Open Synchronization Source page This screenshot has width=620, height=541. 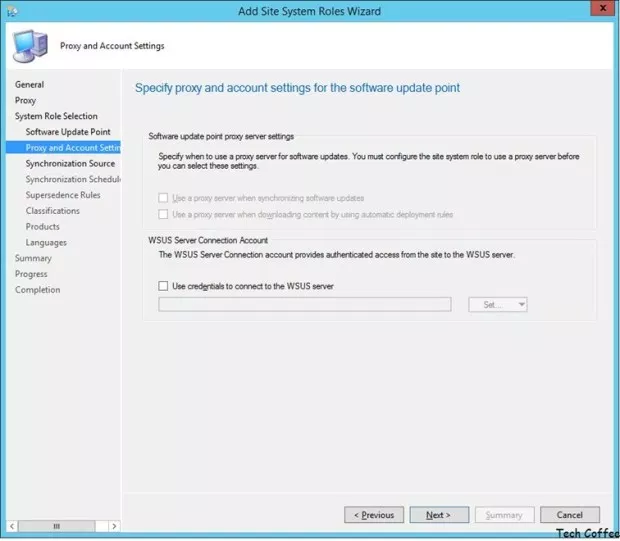coord(70,163)
